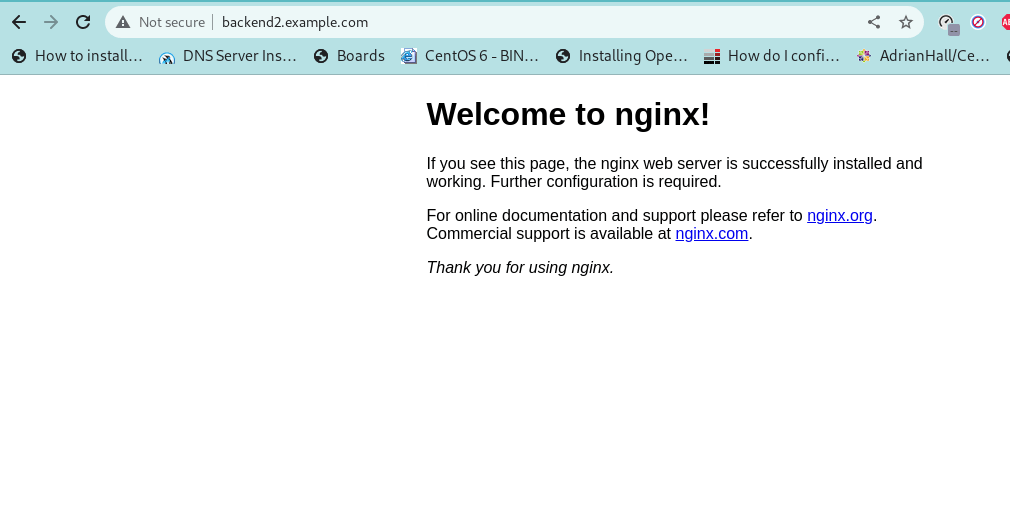
Task: Click 'Thank you for using nginx.' text
Action: (x=520, y=267)
